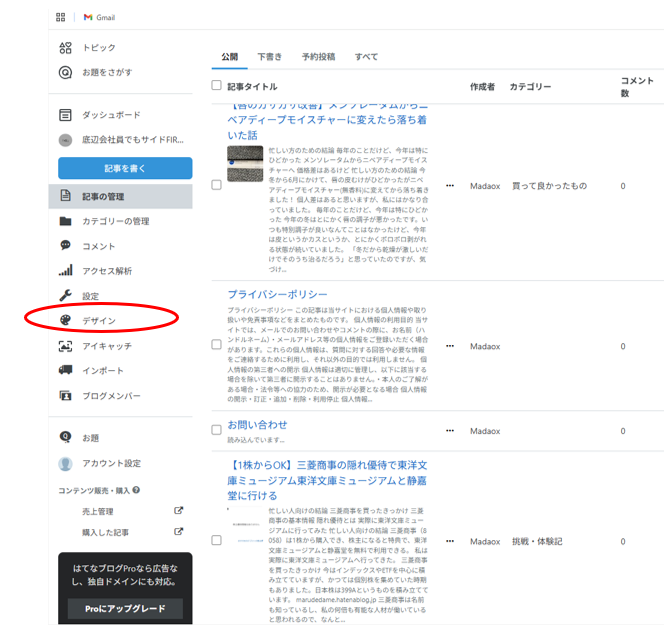Open コメント speech bubble icon
This screenshot has width=670, height=634.
coord(65,245)
